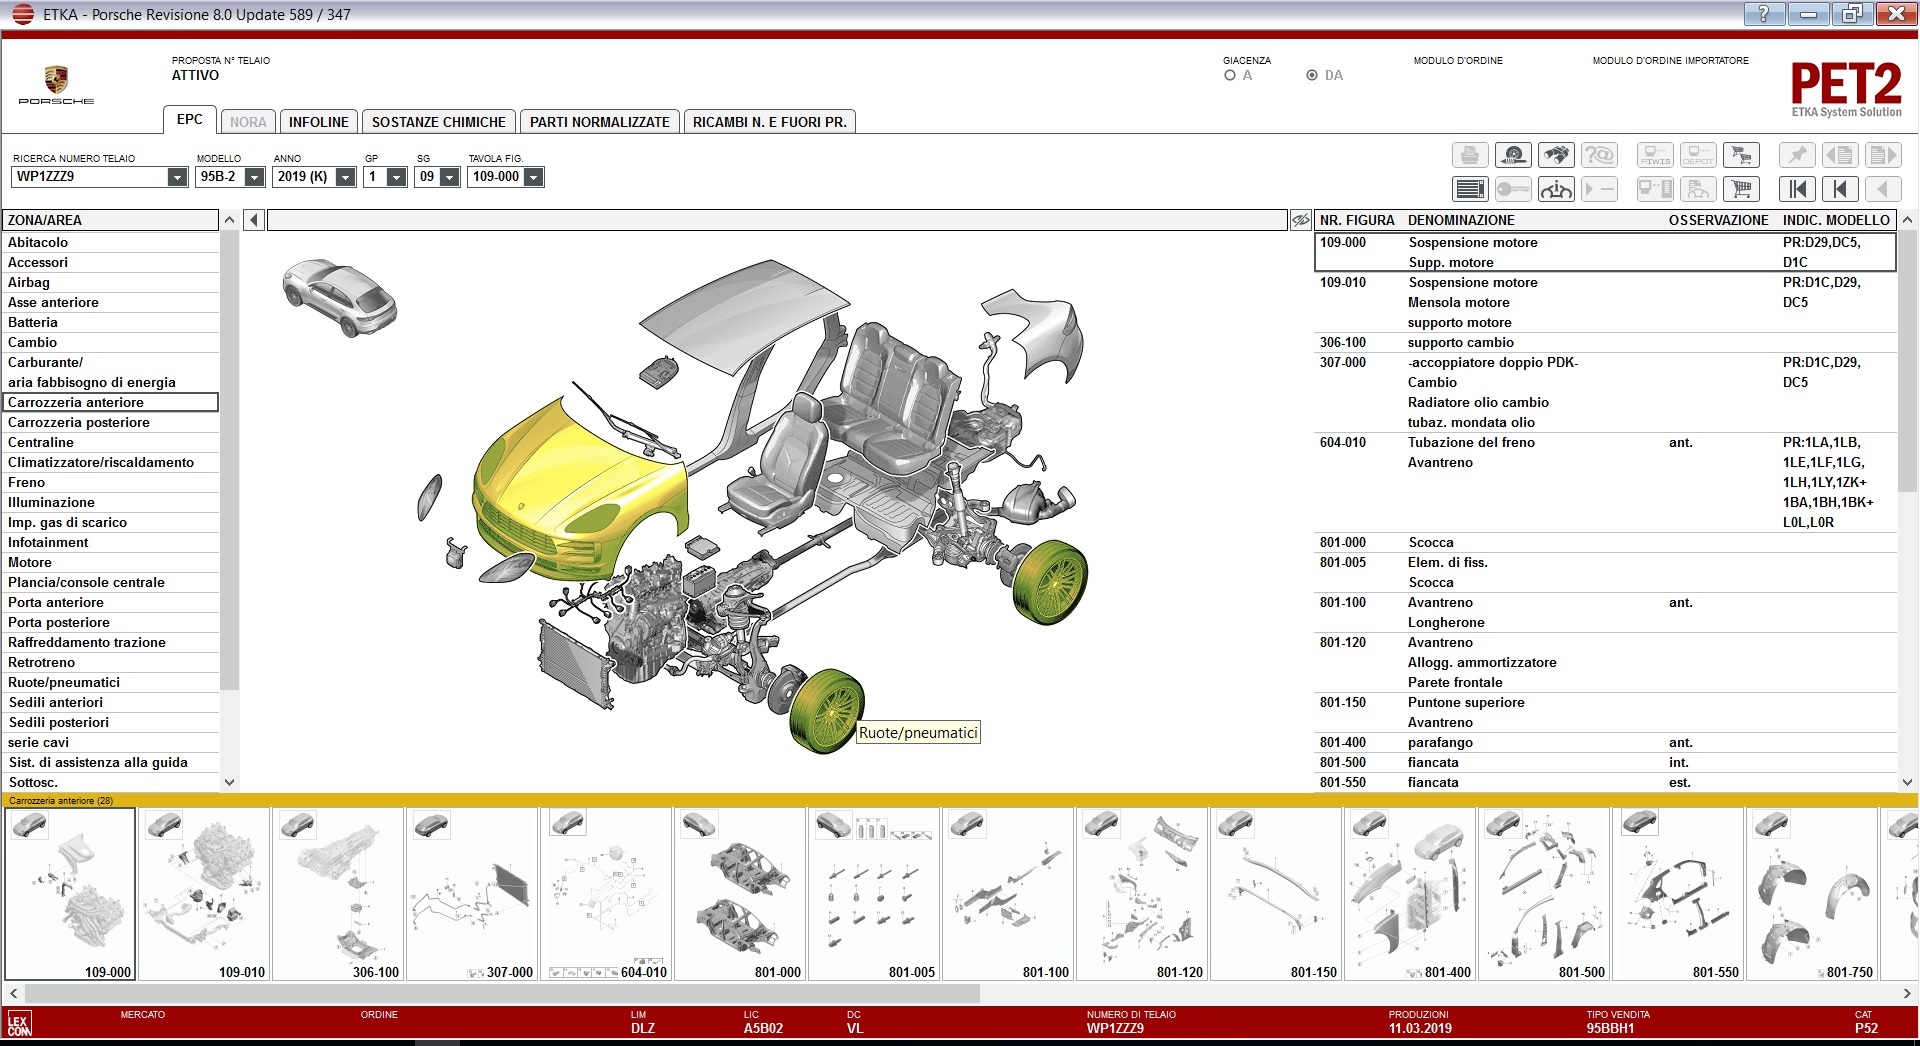The height and width of the screenshot is (1046, 1920).
Task: Click the key icon in the toolbar
Action: (x=1513, y=189)
